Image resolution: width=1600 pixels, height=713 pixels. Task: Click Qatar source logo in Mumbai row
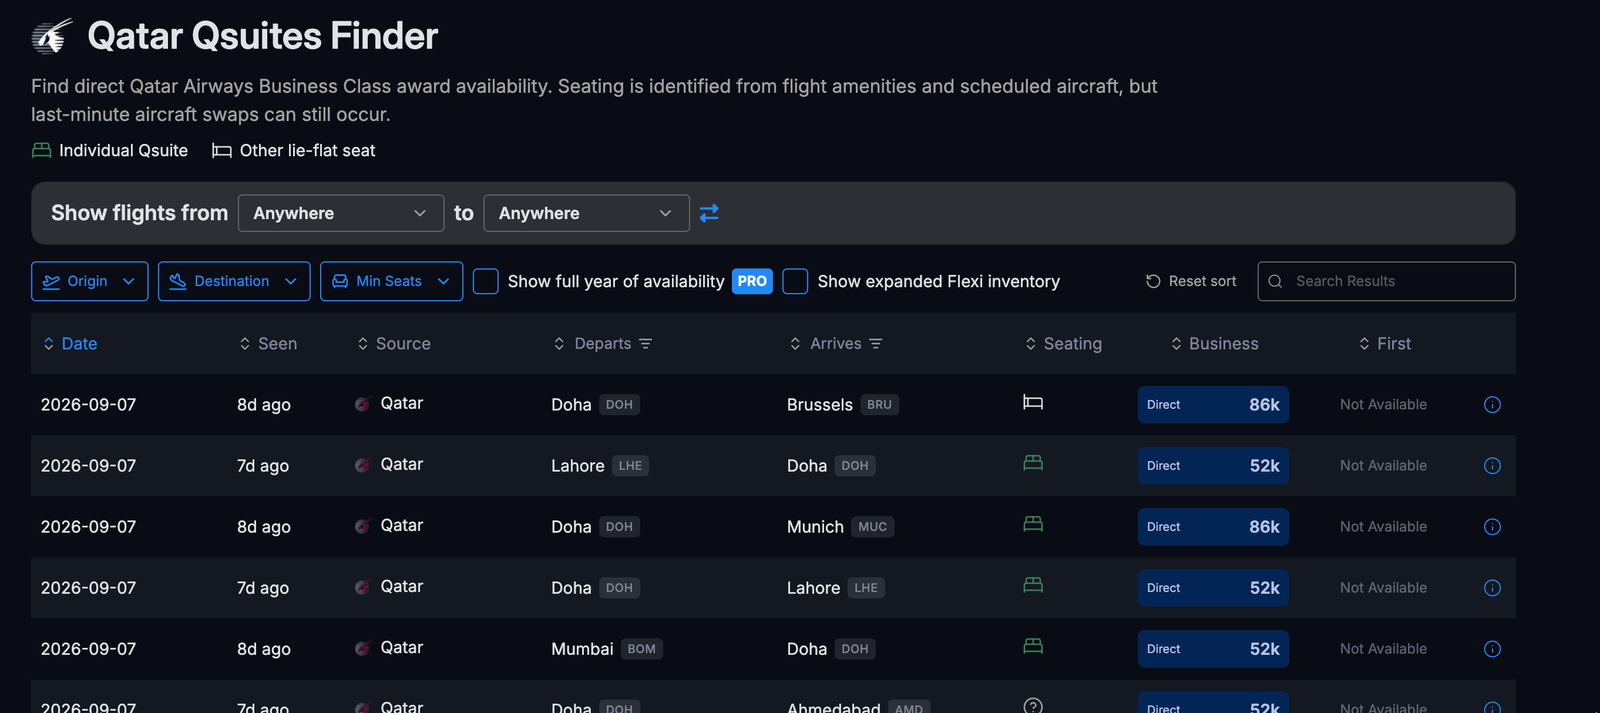[x=362, y=648]
